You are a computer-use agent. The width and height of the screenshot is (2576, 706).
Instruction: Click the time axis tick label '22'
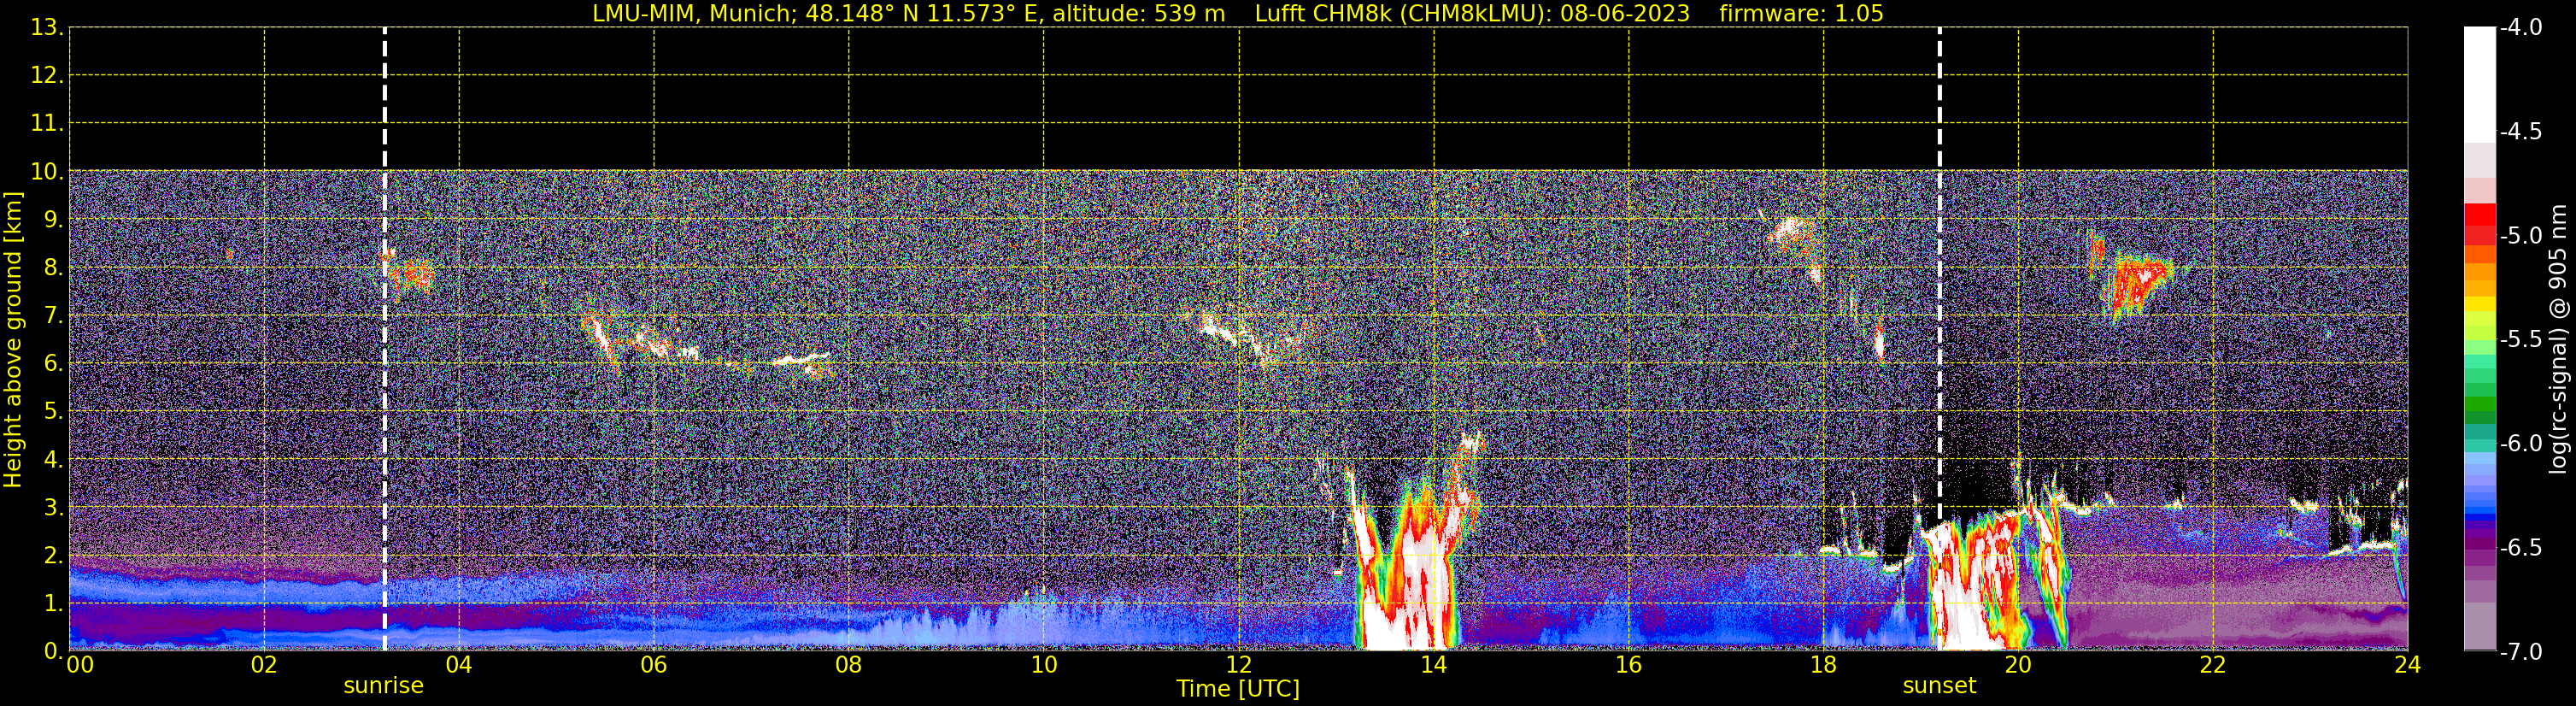tap(2213, 665)
